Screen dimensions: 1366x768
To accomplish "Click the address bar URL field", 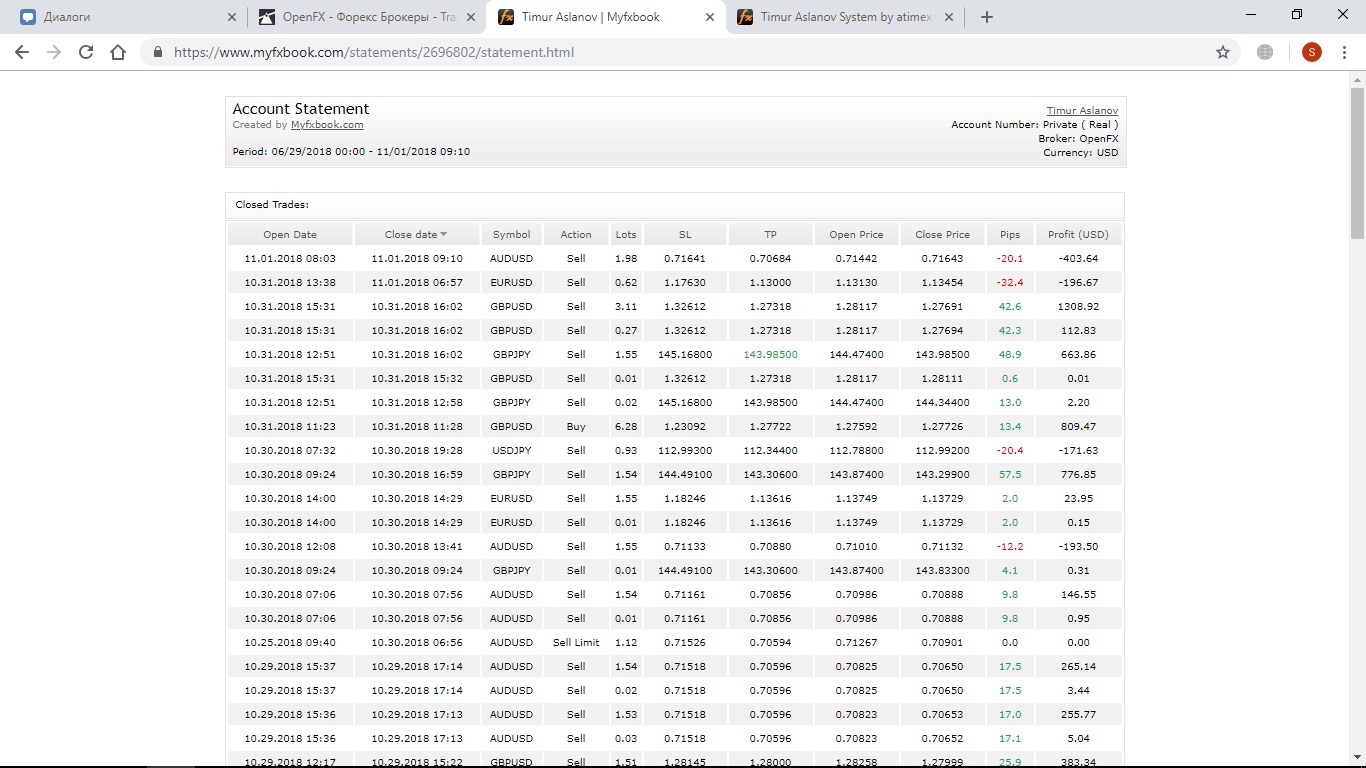I will [690, 52].
